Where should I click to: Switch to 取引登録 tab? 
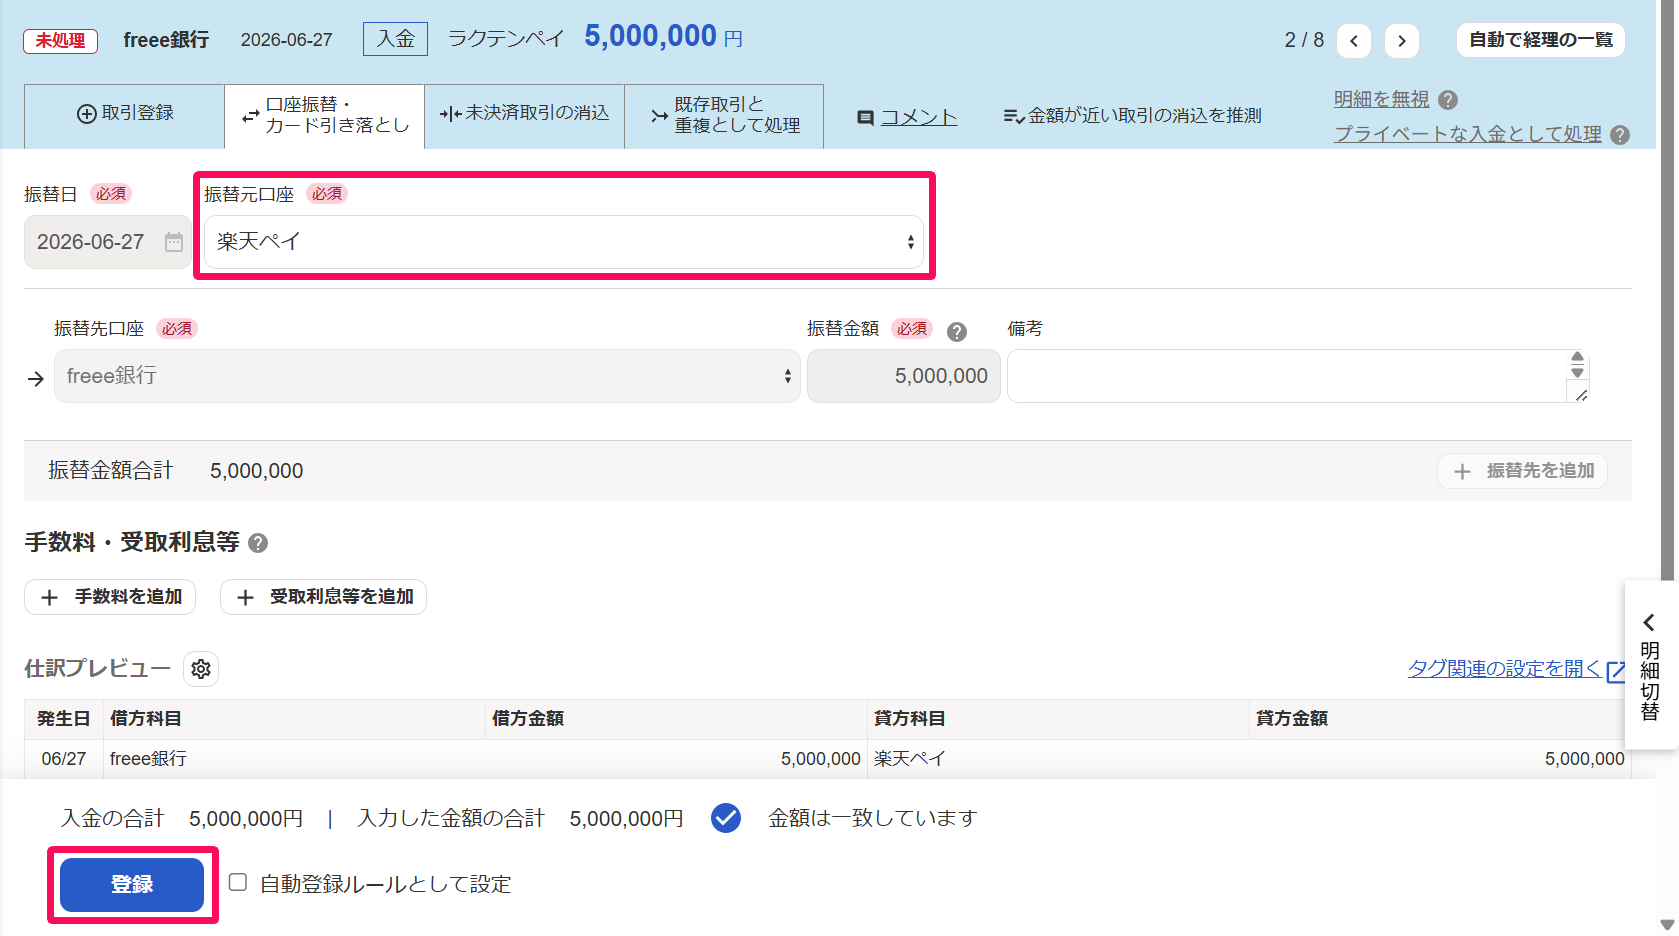pos(125,114)
